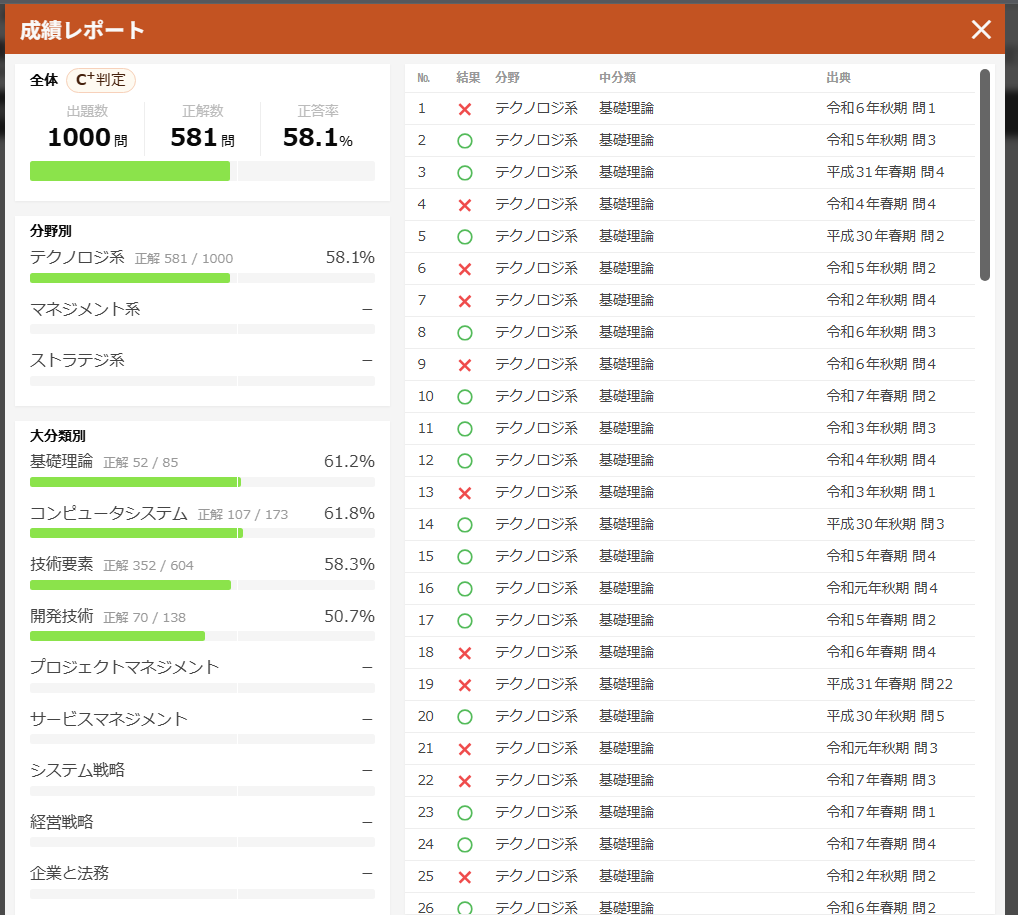Click the コンピュータシステム category label
This screenshot has height=915, width=1018.
108,513
